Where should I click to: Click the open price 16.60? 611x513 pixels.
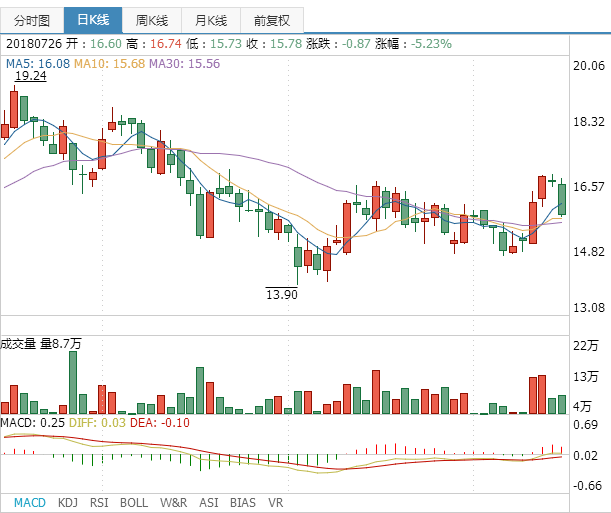coord(106,43)
